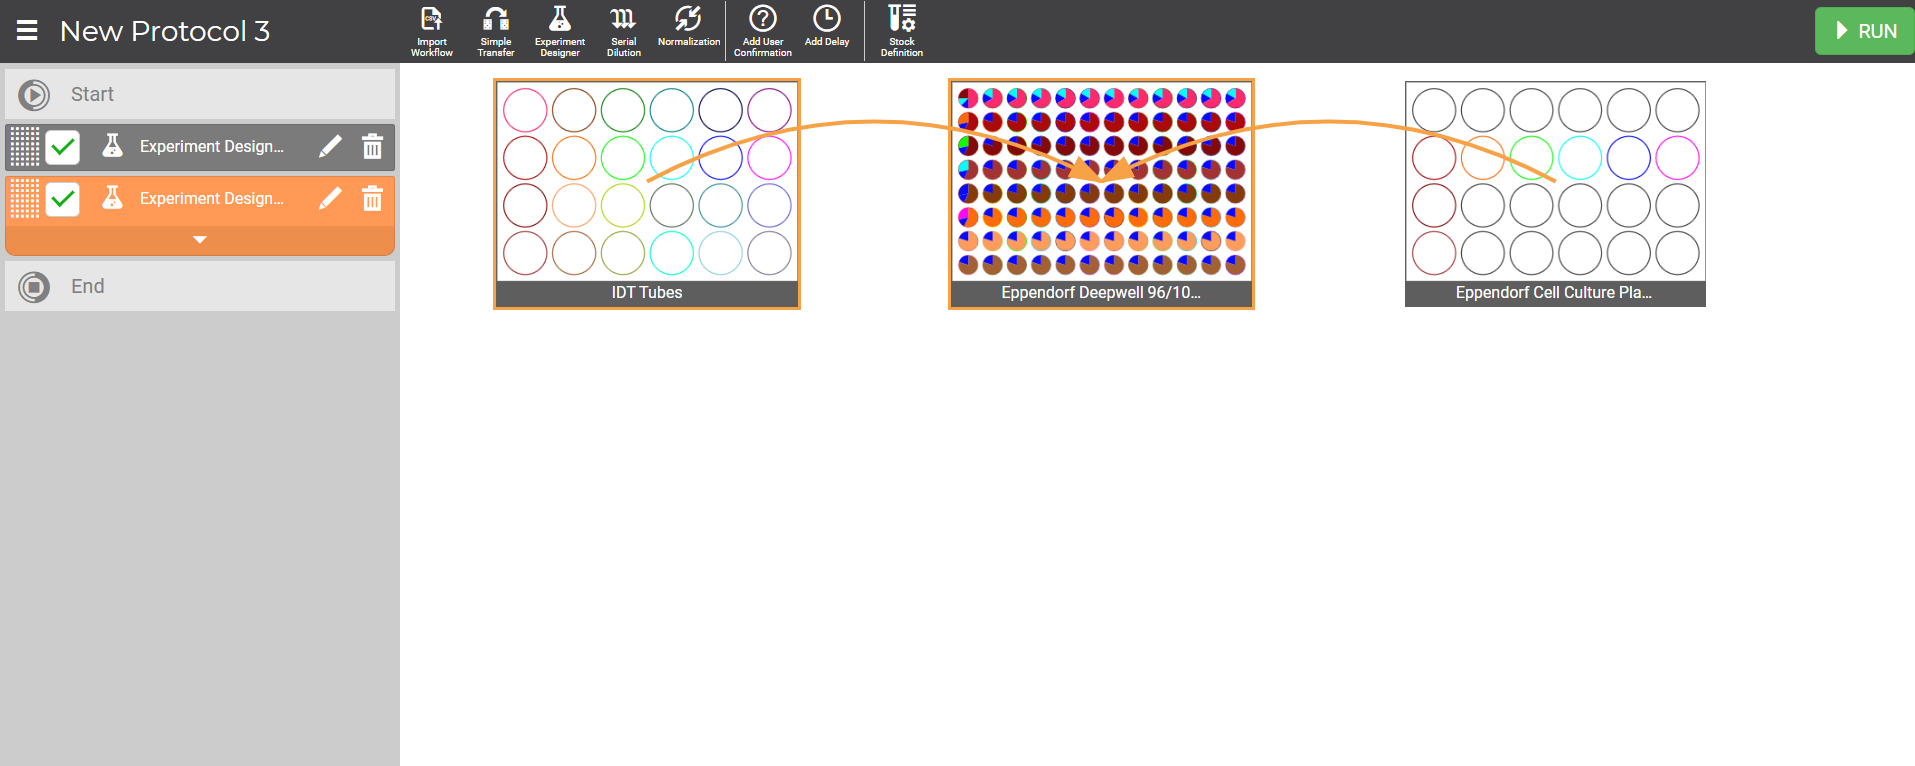
Task: Insert an Add Delay step
Action: (x=827, y=27)
